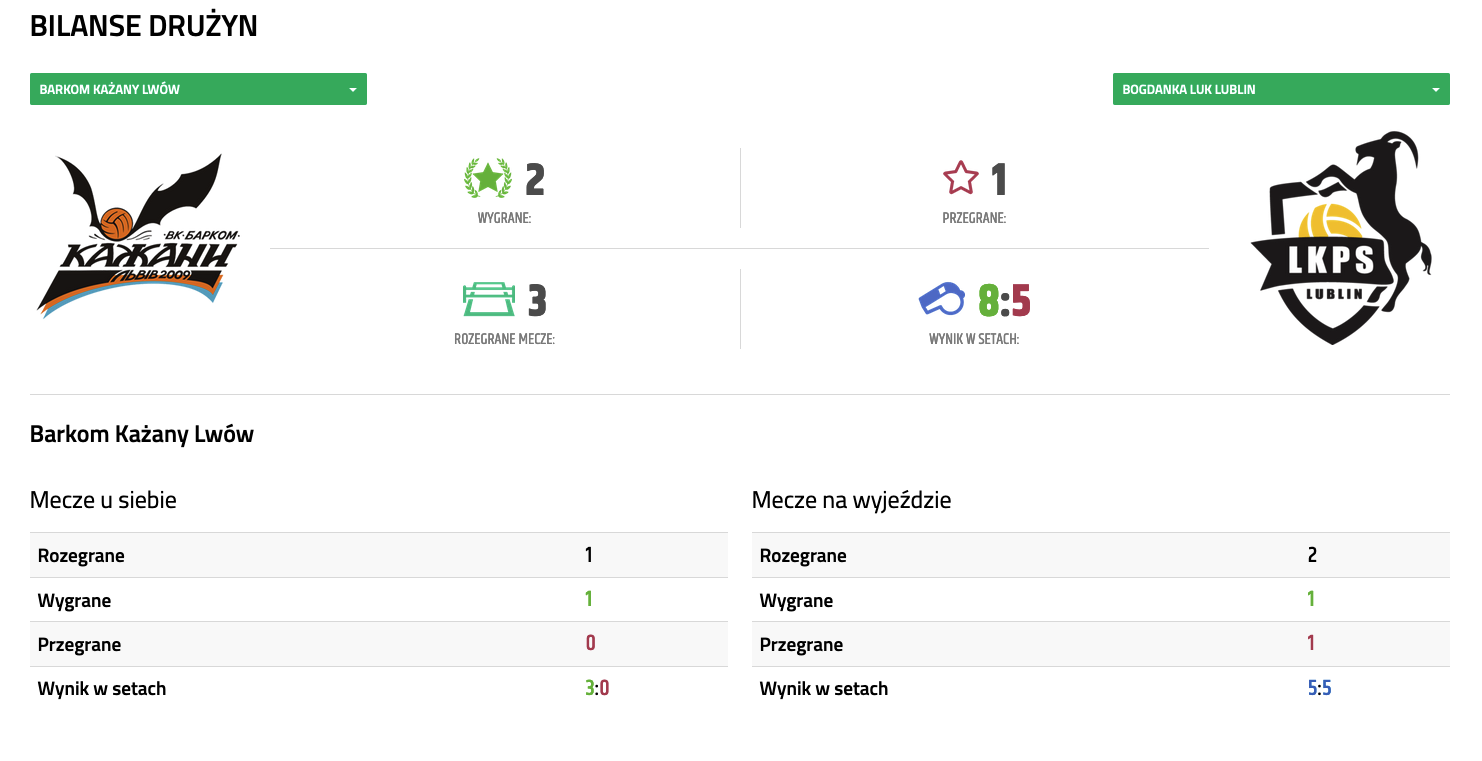Click the 8:5 set score total
This screenshot has width=1482, height=761.
tap(1003, 300)
